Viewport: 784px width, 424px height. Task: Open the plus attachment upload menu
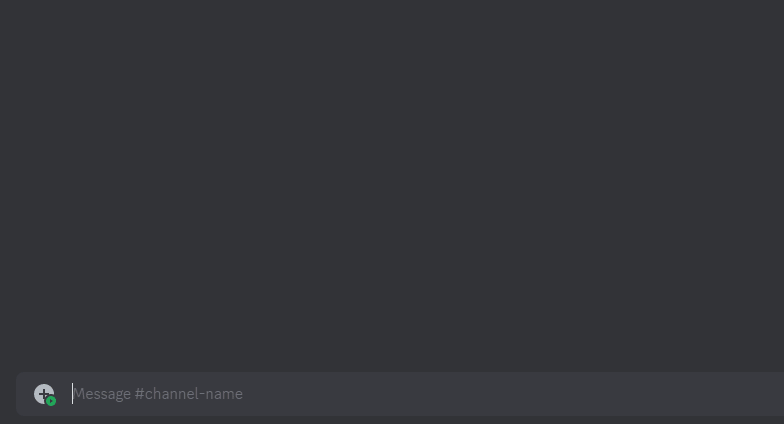tap(44, 394)
